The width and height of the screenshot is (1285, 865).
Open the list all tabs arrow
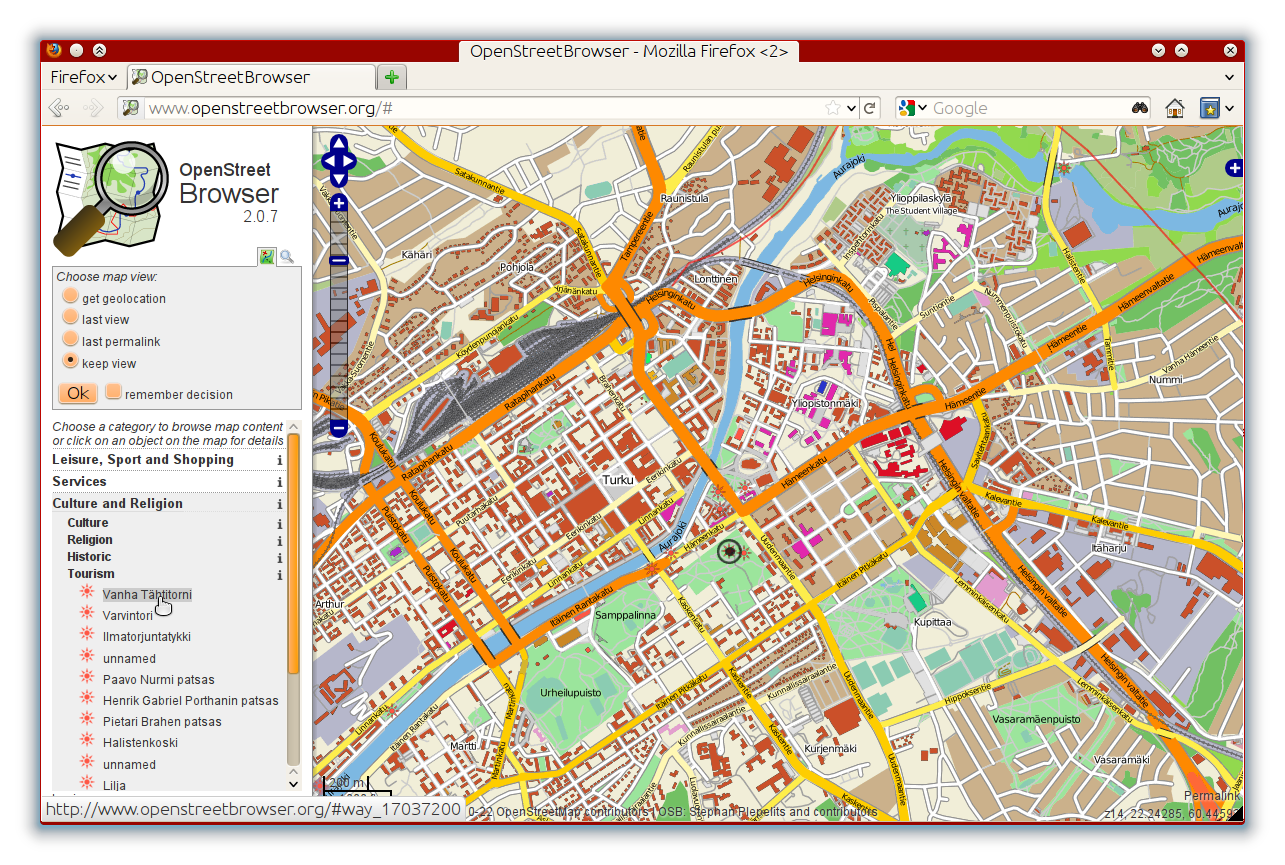coord(1231,77)
